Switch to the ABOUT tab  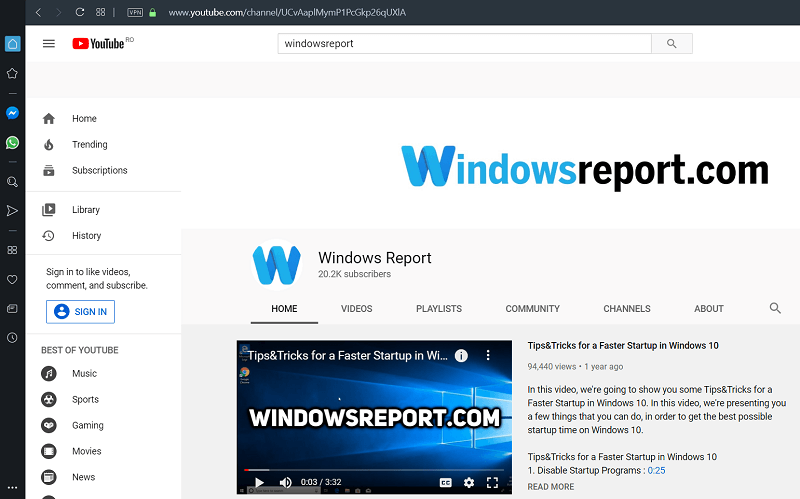tap(709, 309)
